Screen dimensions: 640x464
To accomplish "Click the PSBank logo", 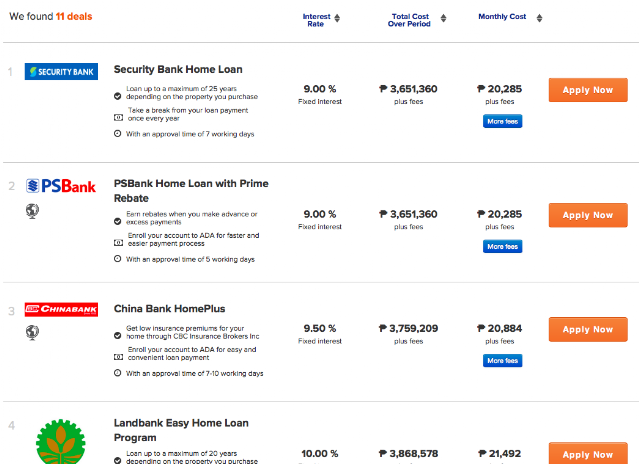I will tap(61, 186).
